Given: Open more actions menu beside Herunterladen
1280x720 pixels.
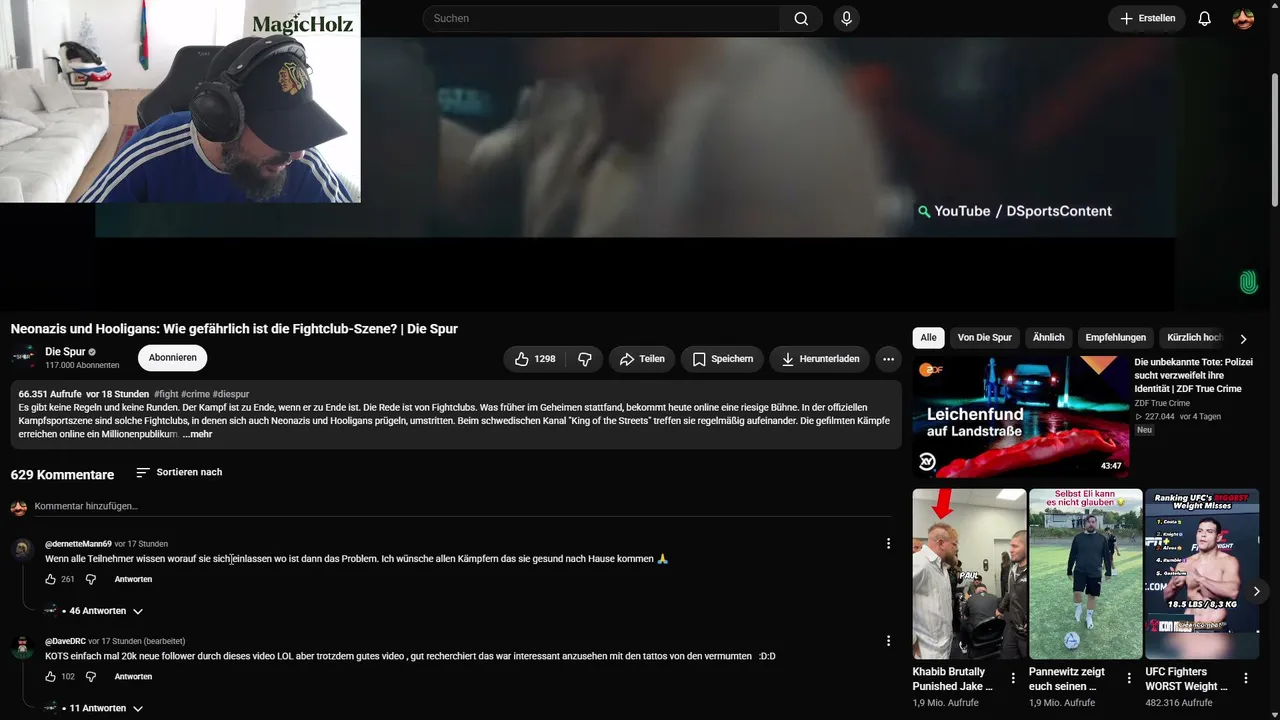Looking at the screenshot, I should 888,359.
